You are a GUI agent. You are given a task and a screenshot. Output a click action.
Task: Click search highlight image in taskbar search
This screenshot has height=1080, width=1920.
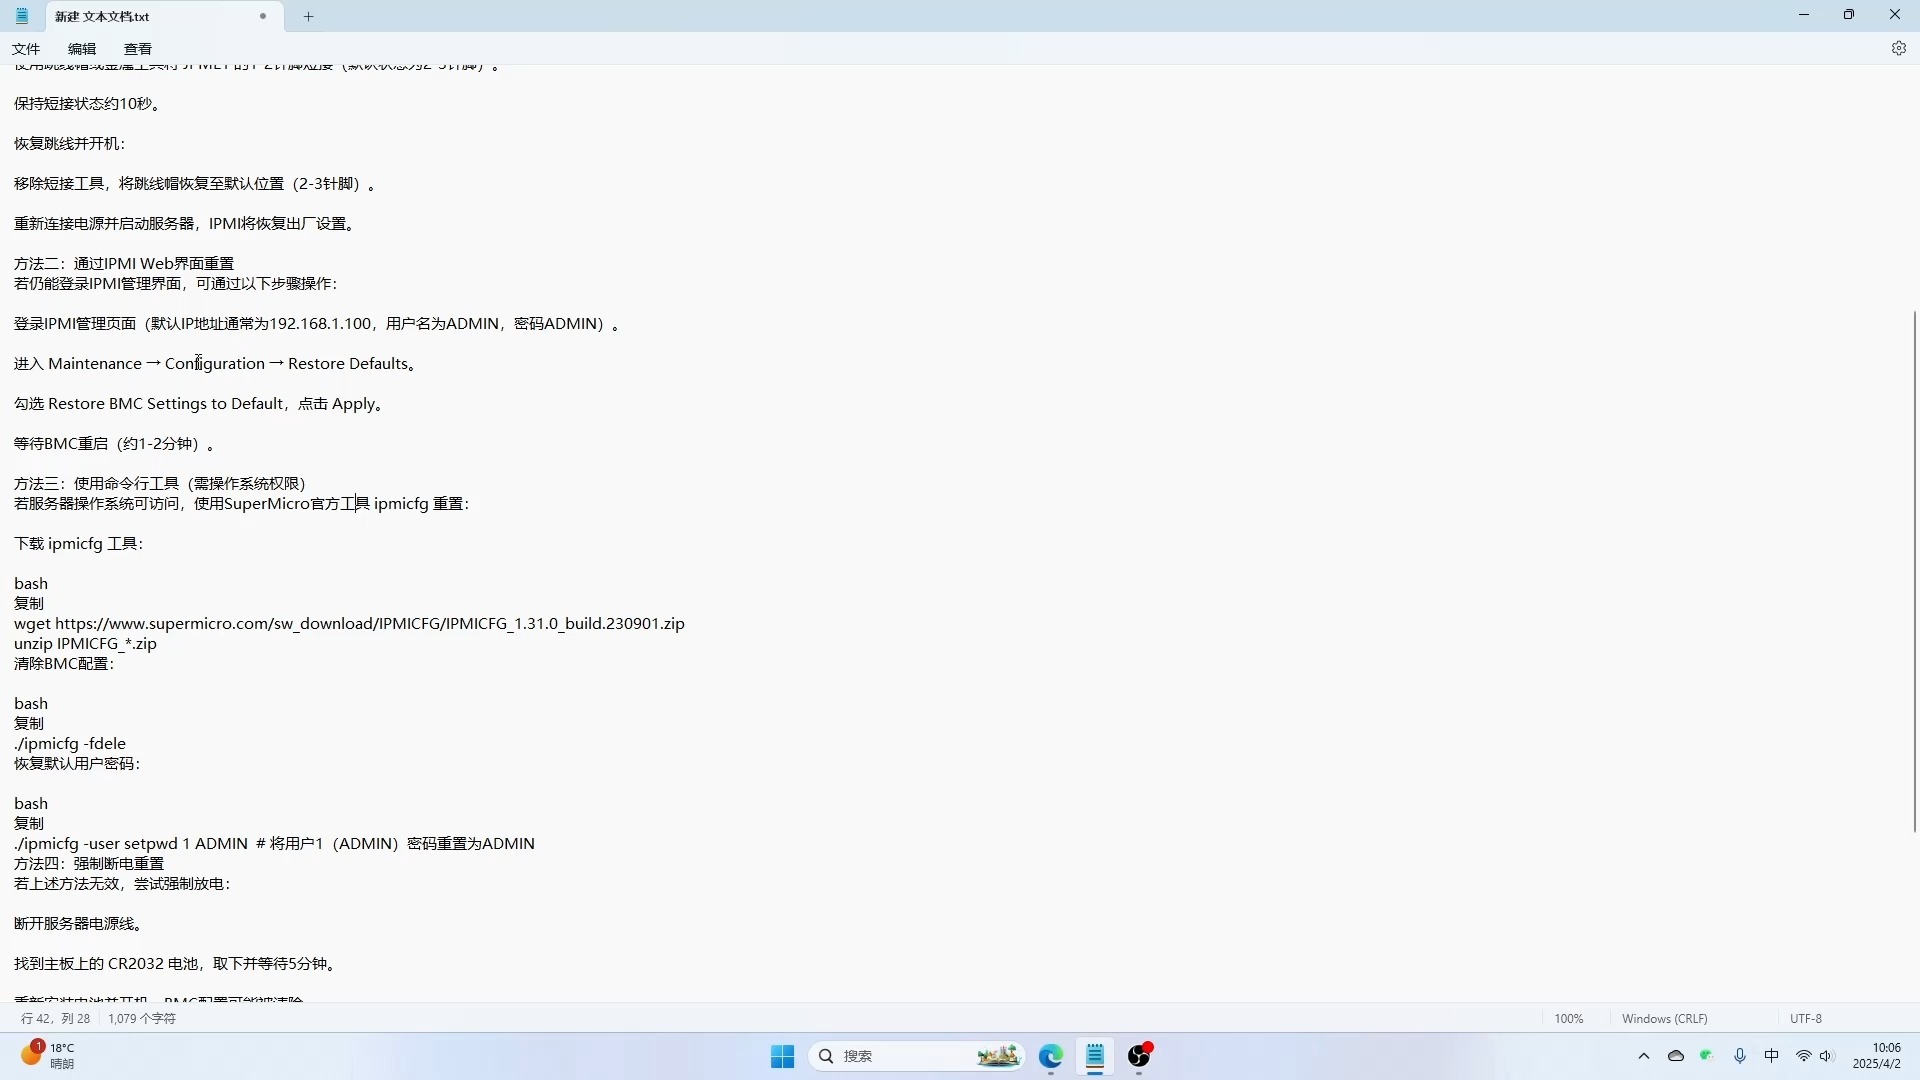click(x=997, y=1056)
